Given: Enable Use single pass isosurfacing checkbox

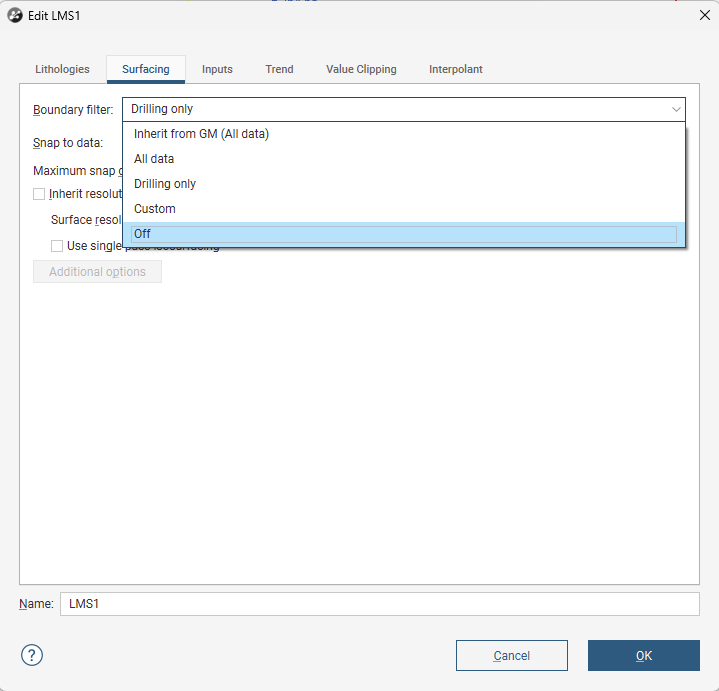Looking at the screenshot, I should point(57,246).
